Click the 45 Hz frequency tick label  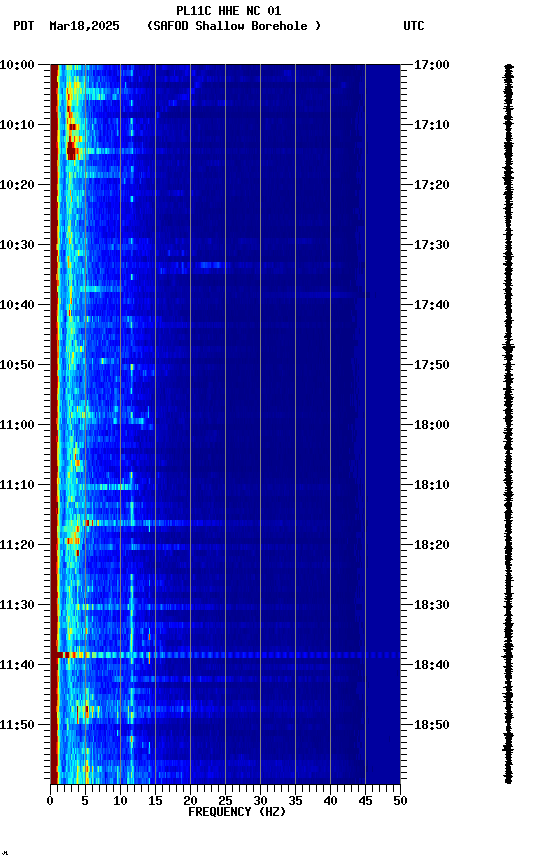[365, 801]
